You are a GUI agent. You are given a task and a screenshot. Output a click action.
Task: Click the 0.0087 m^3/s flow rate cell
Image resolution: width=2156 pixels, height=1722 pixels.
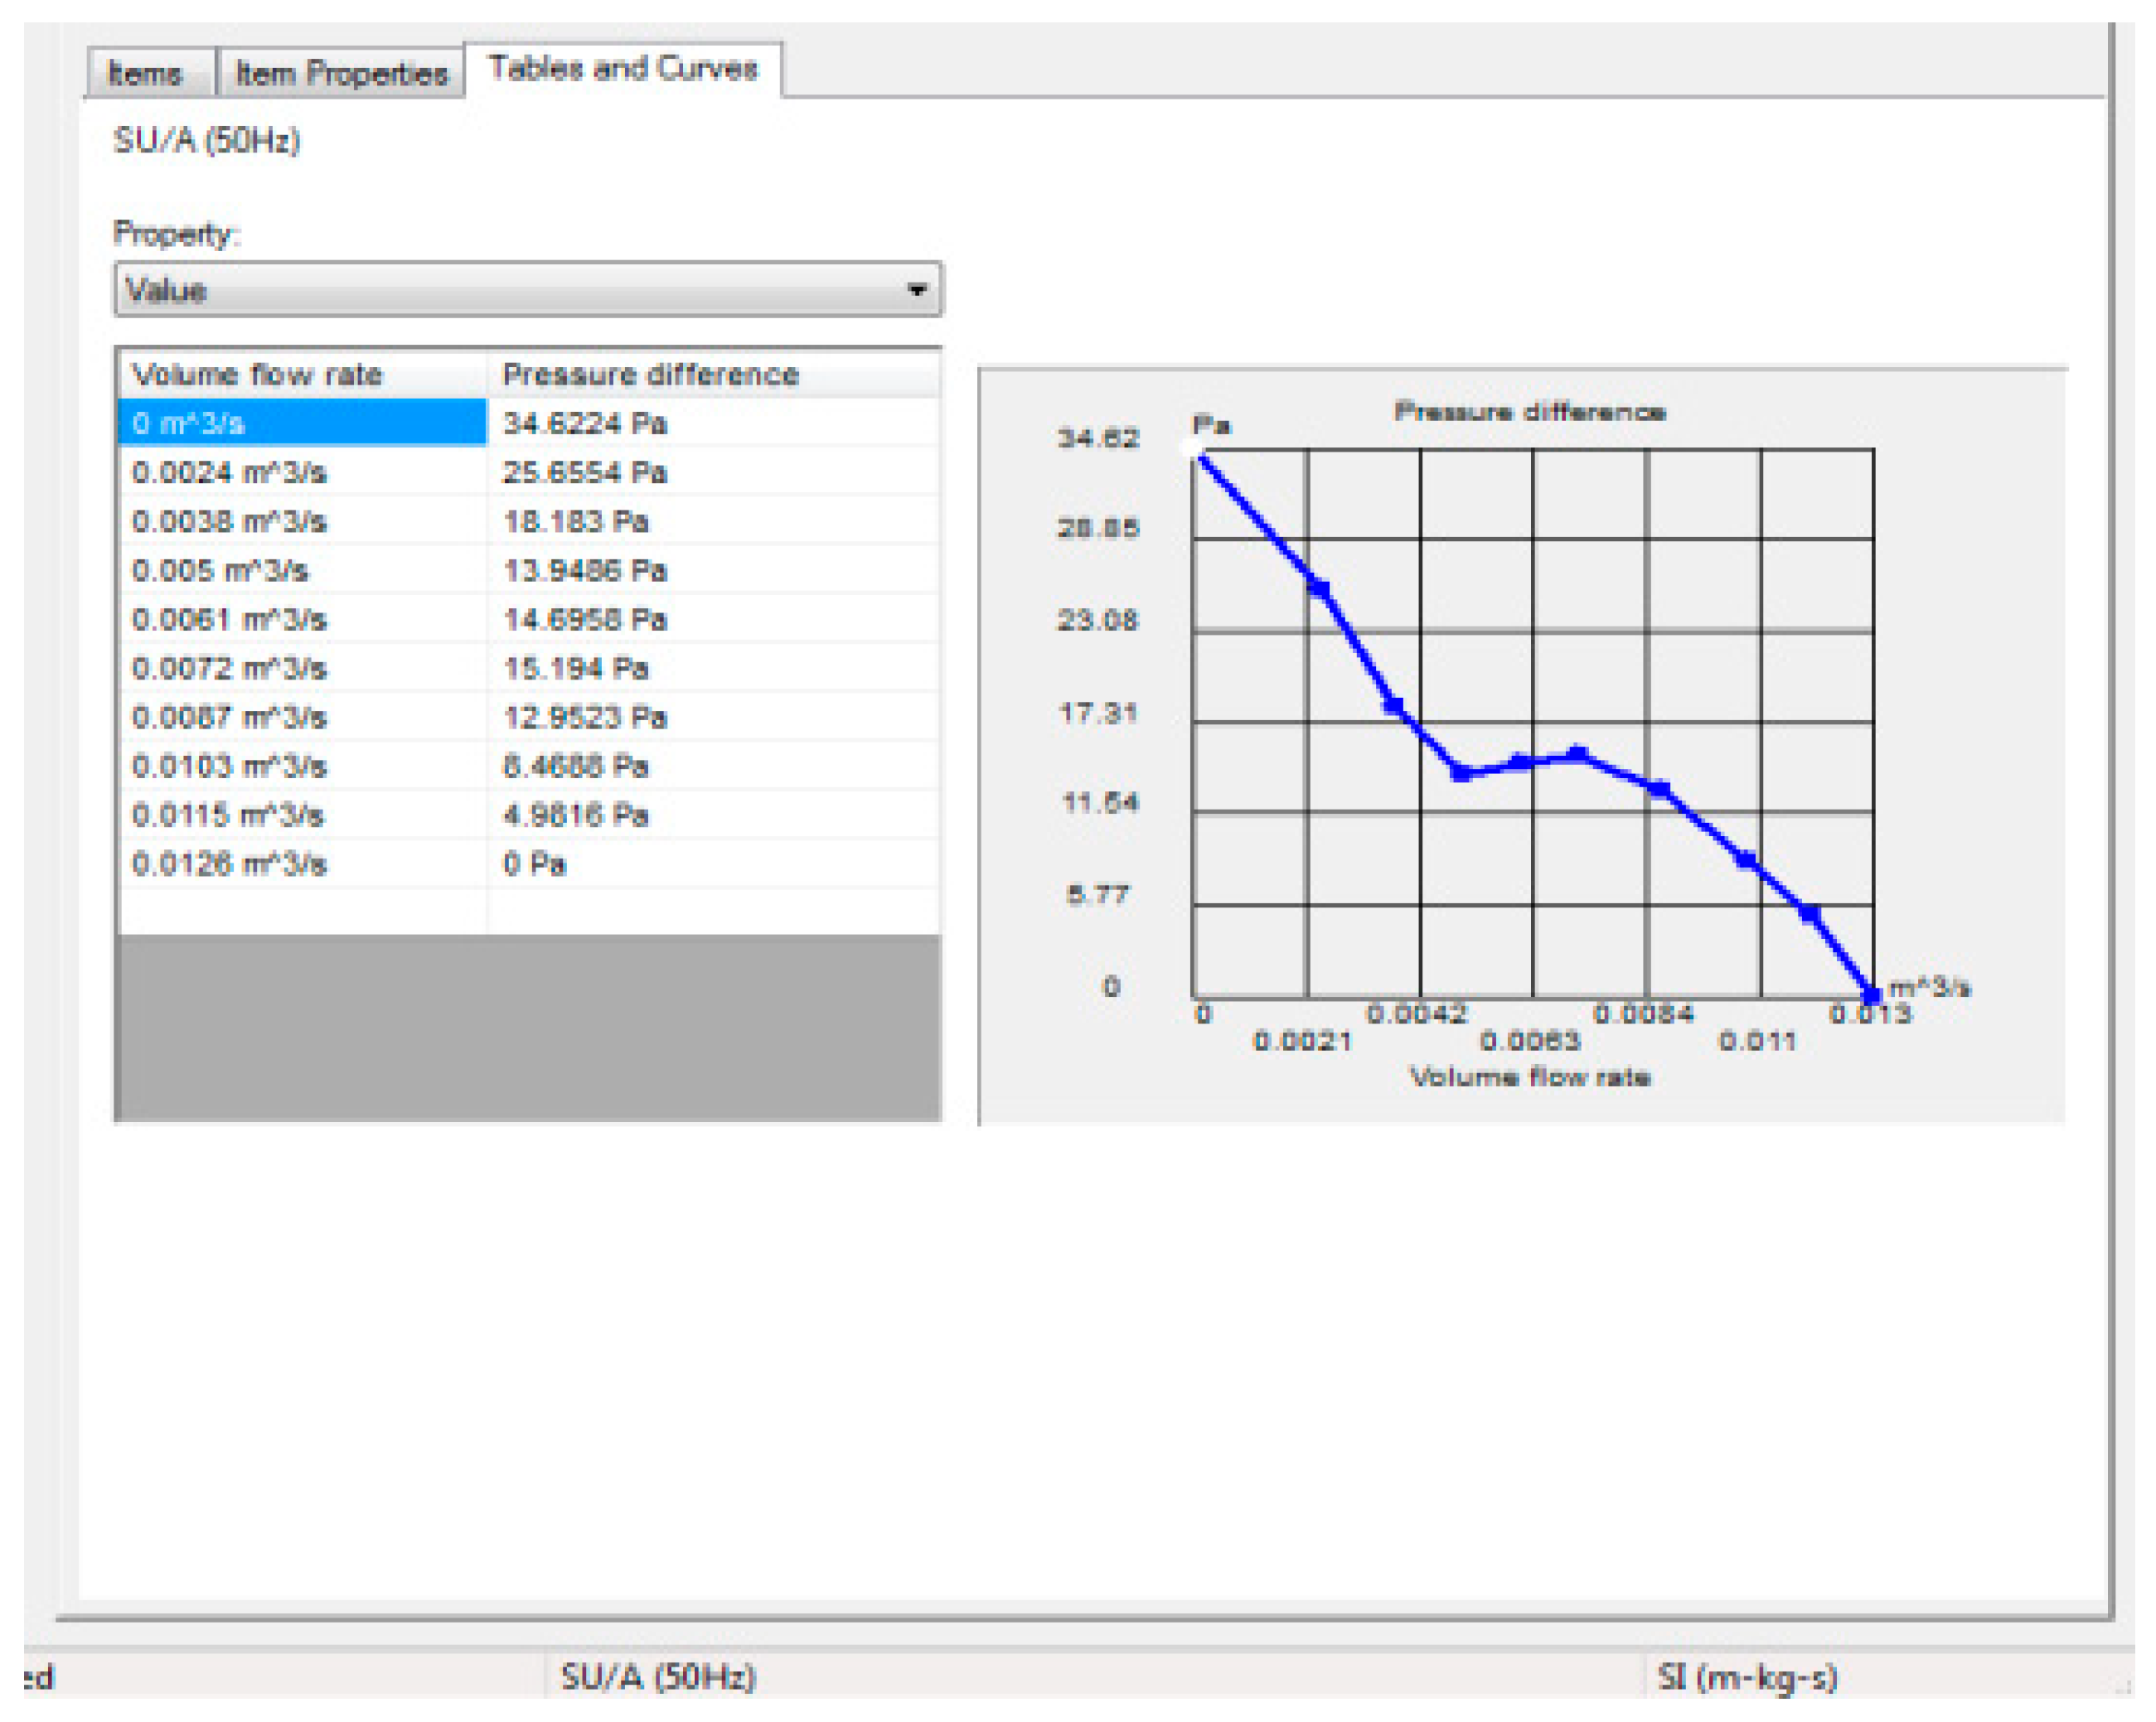click(x=230, y=717)
